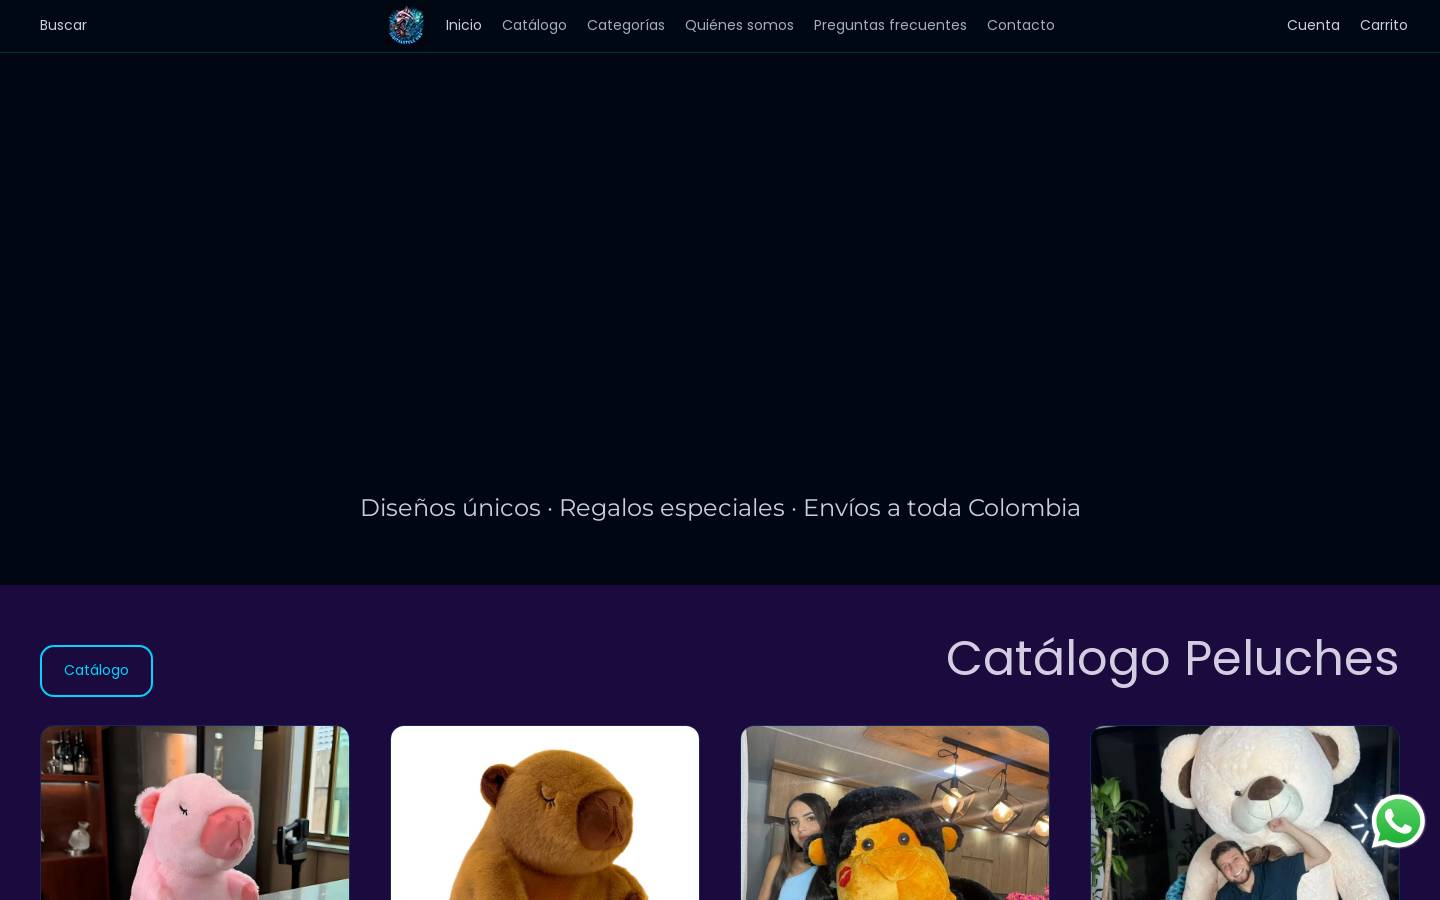Open the giant white teddy bear product image

[1245, 813]
